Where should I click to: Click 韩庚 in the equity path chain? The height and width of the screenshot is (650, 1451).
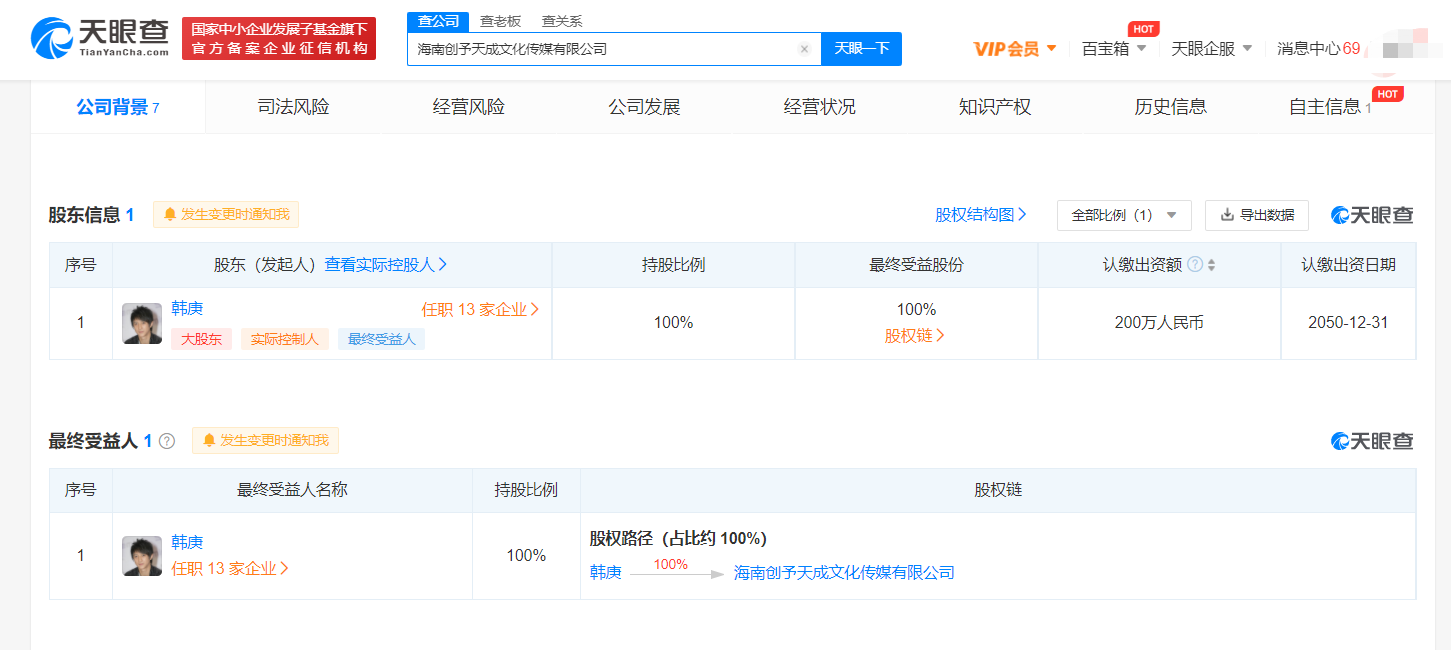pos(606,573)
